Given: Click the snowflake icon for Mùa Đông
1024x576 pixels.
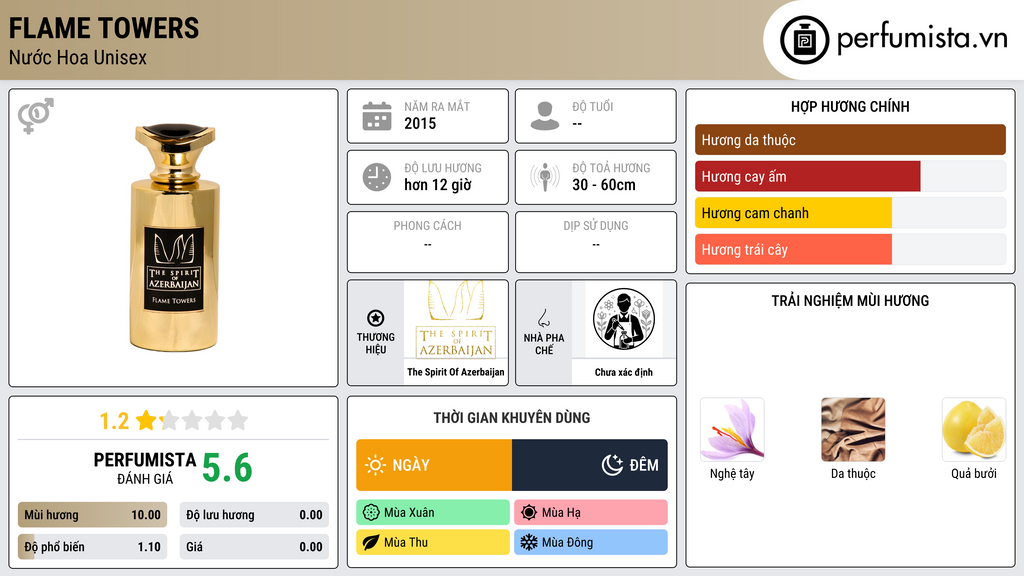Looking at the screenshot, I should click(x=529, y=542).
